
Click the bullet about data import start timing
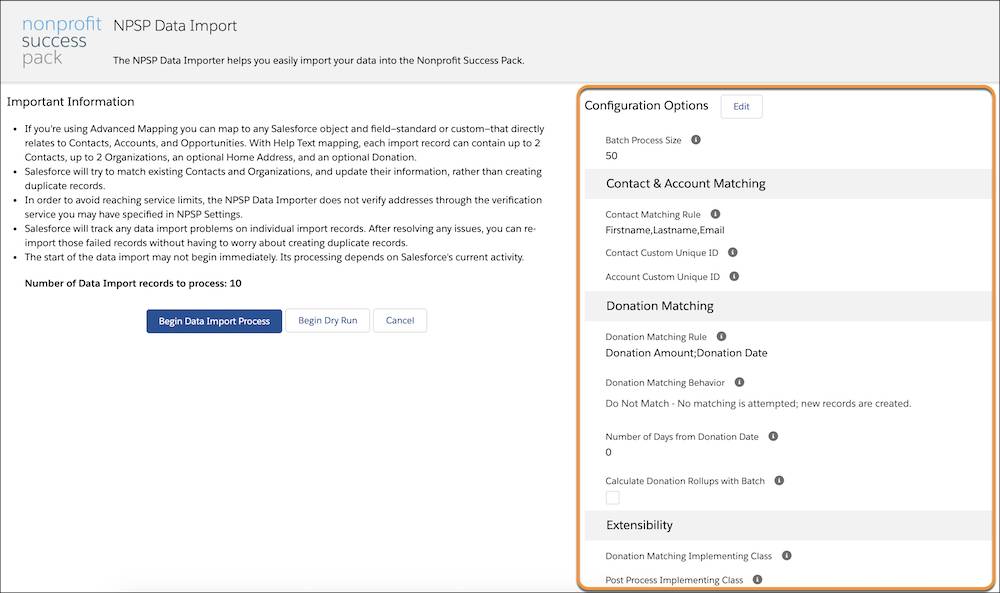pos(274,258)
